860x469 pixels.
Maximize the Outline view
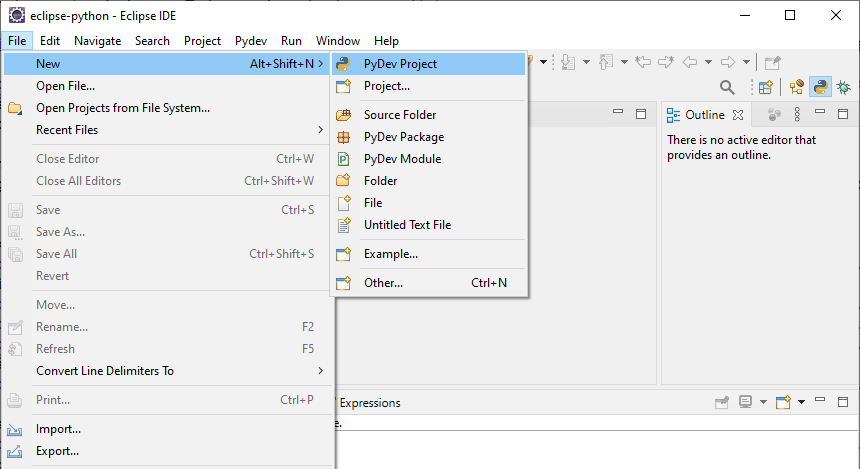coord(843,114)
